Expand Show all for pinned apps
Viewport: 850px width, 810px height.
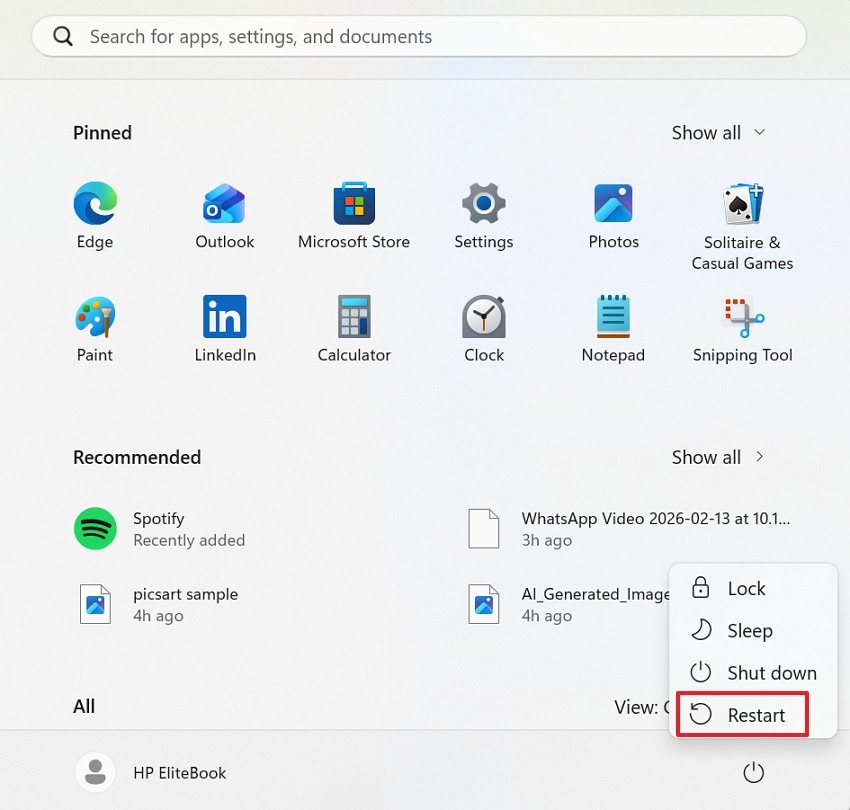point(718,132)
